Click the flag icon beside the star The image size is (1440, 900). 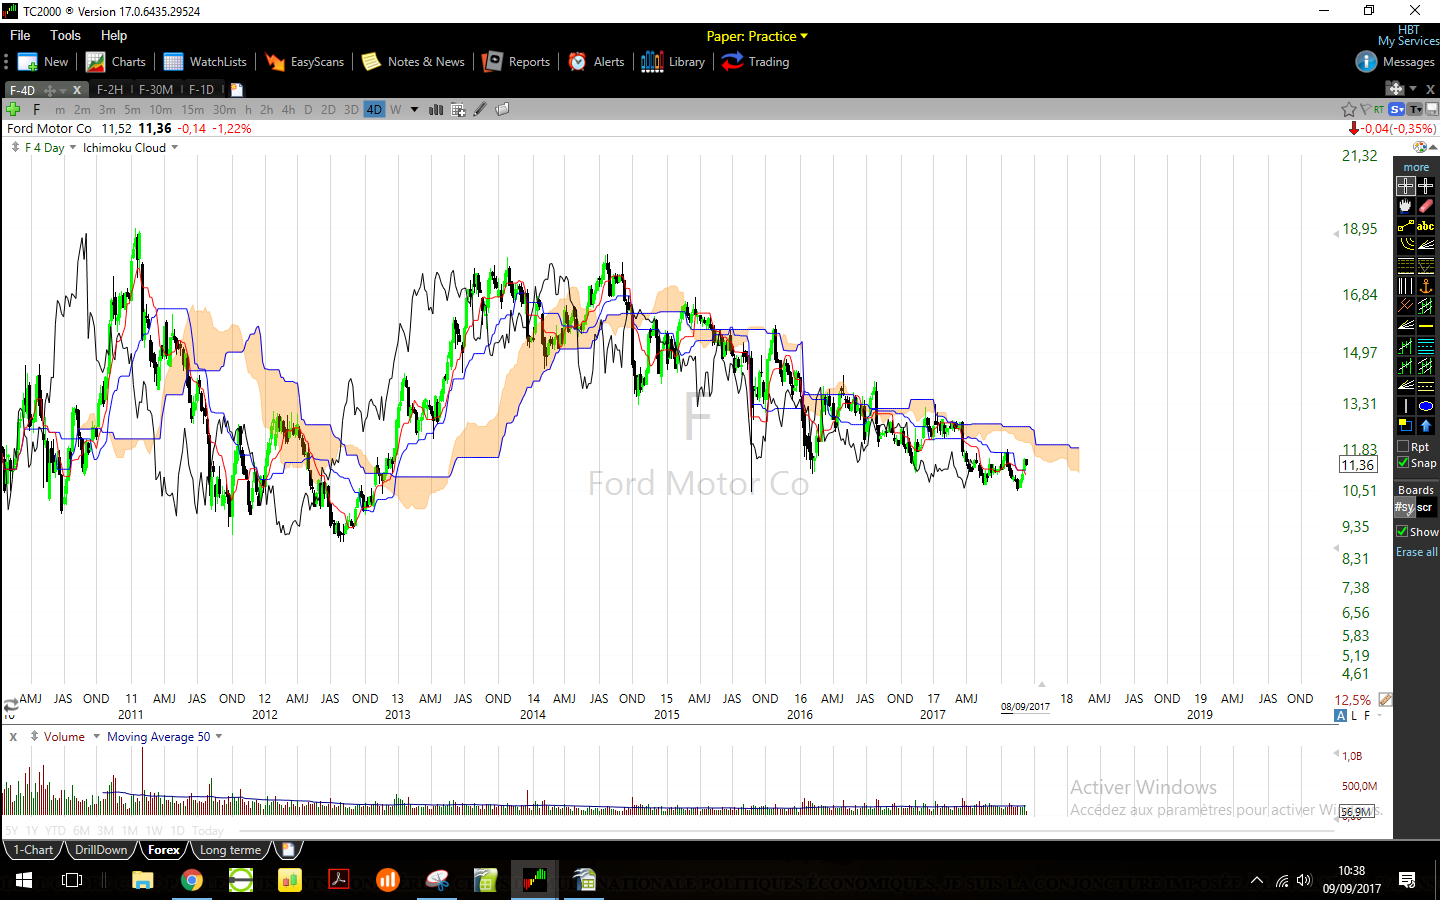point(1365,110)
